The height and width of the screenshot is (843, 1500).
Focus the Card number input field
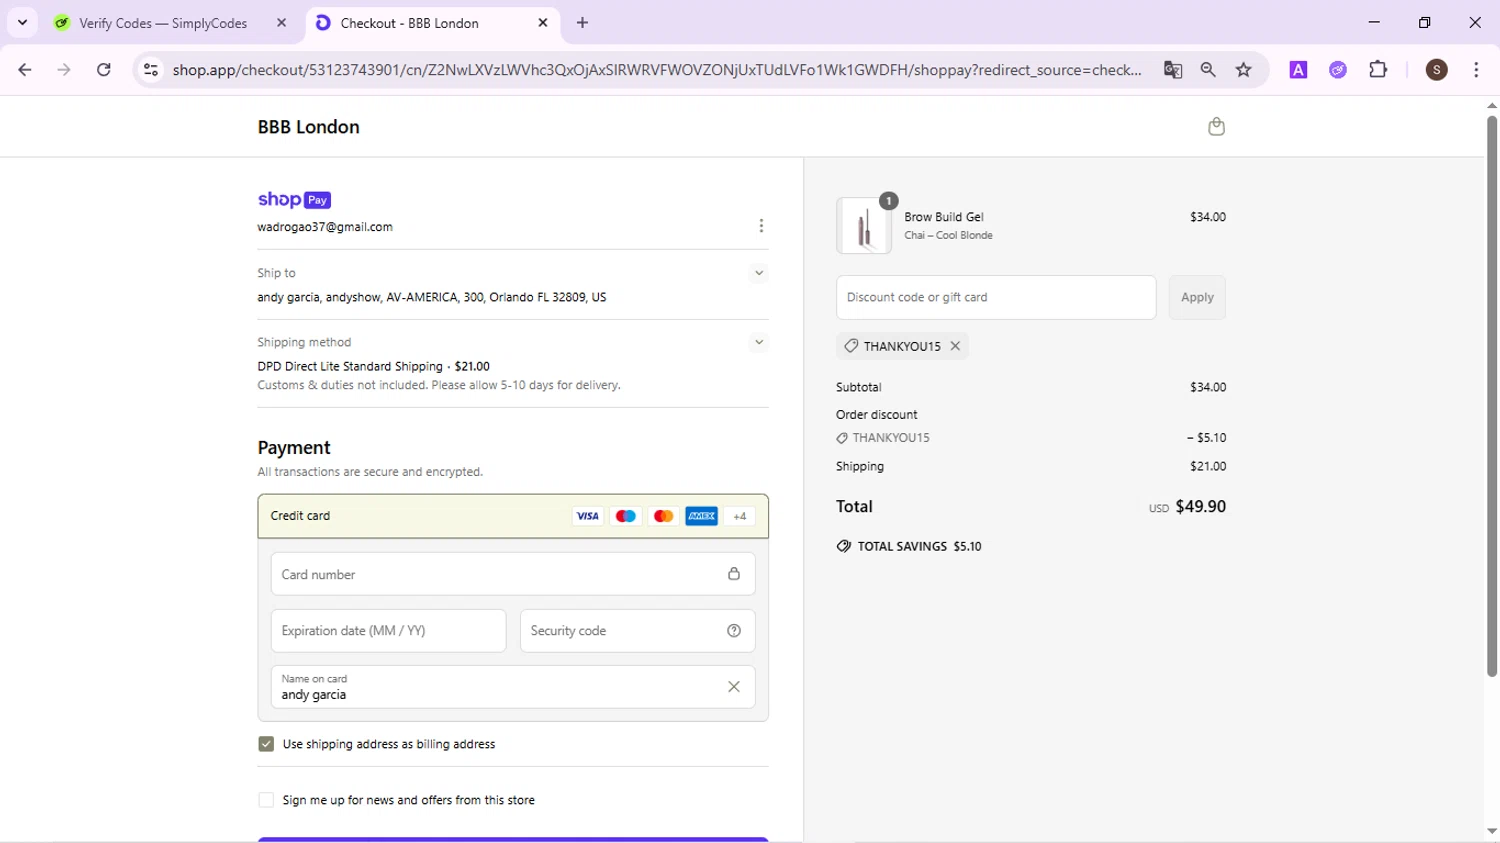click(x=513, y=574)
